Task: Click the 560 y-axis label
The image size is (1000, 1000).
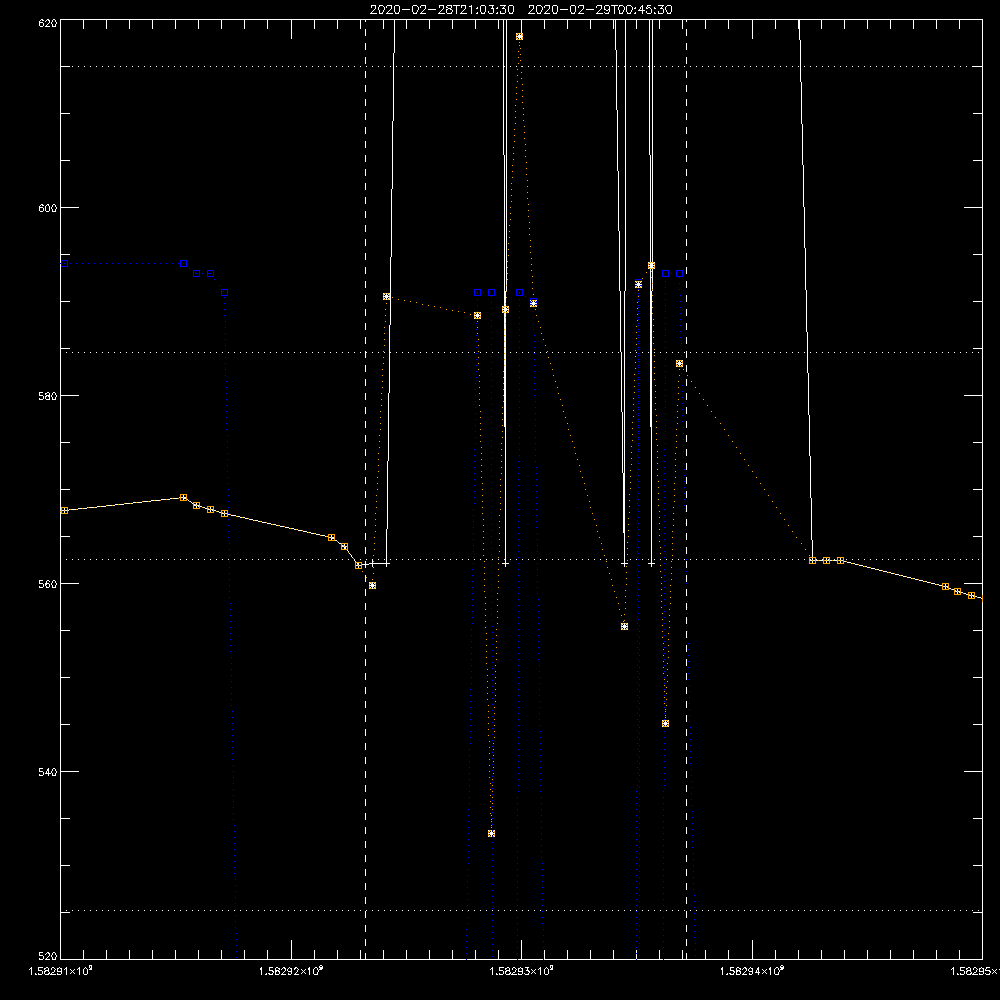Action: [49, 584]
